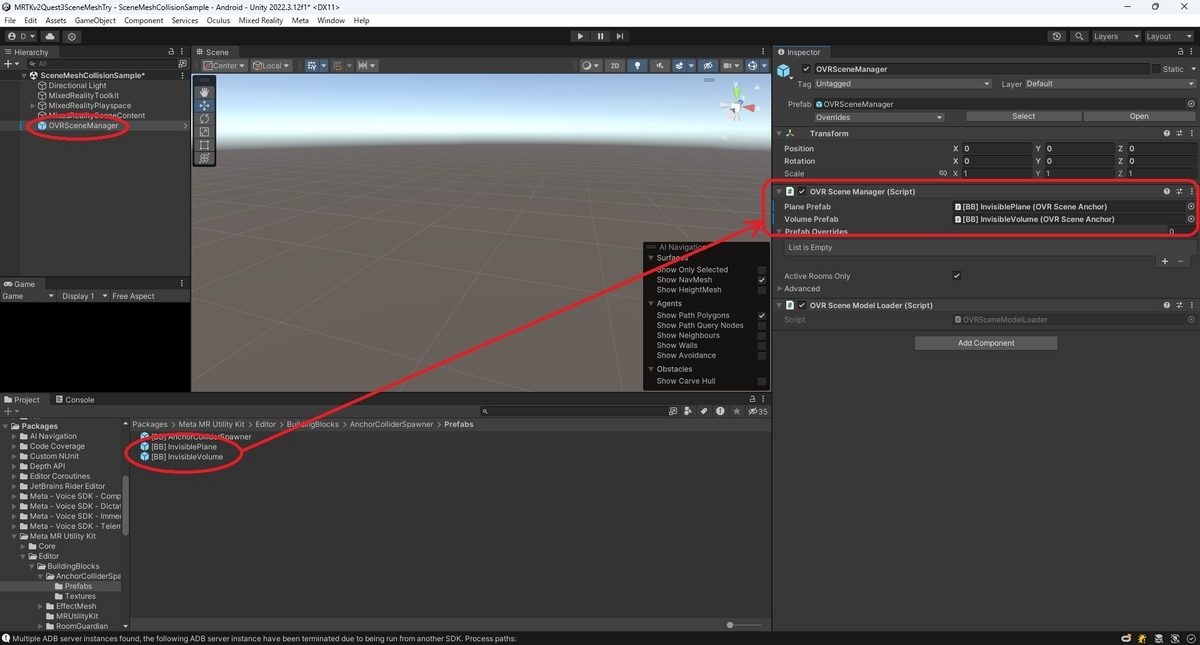Toggle OVR Scene Manager script enabled checkbox
1200x645 pixels.
tap(802, 191)
